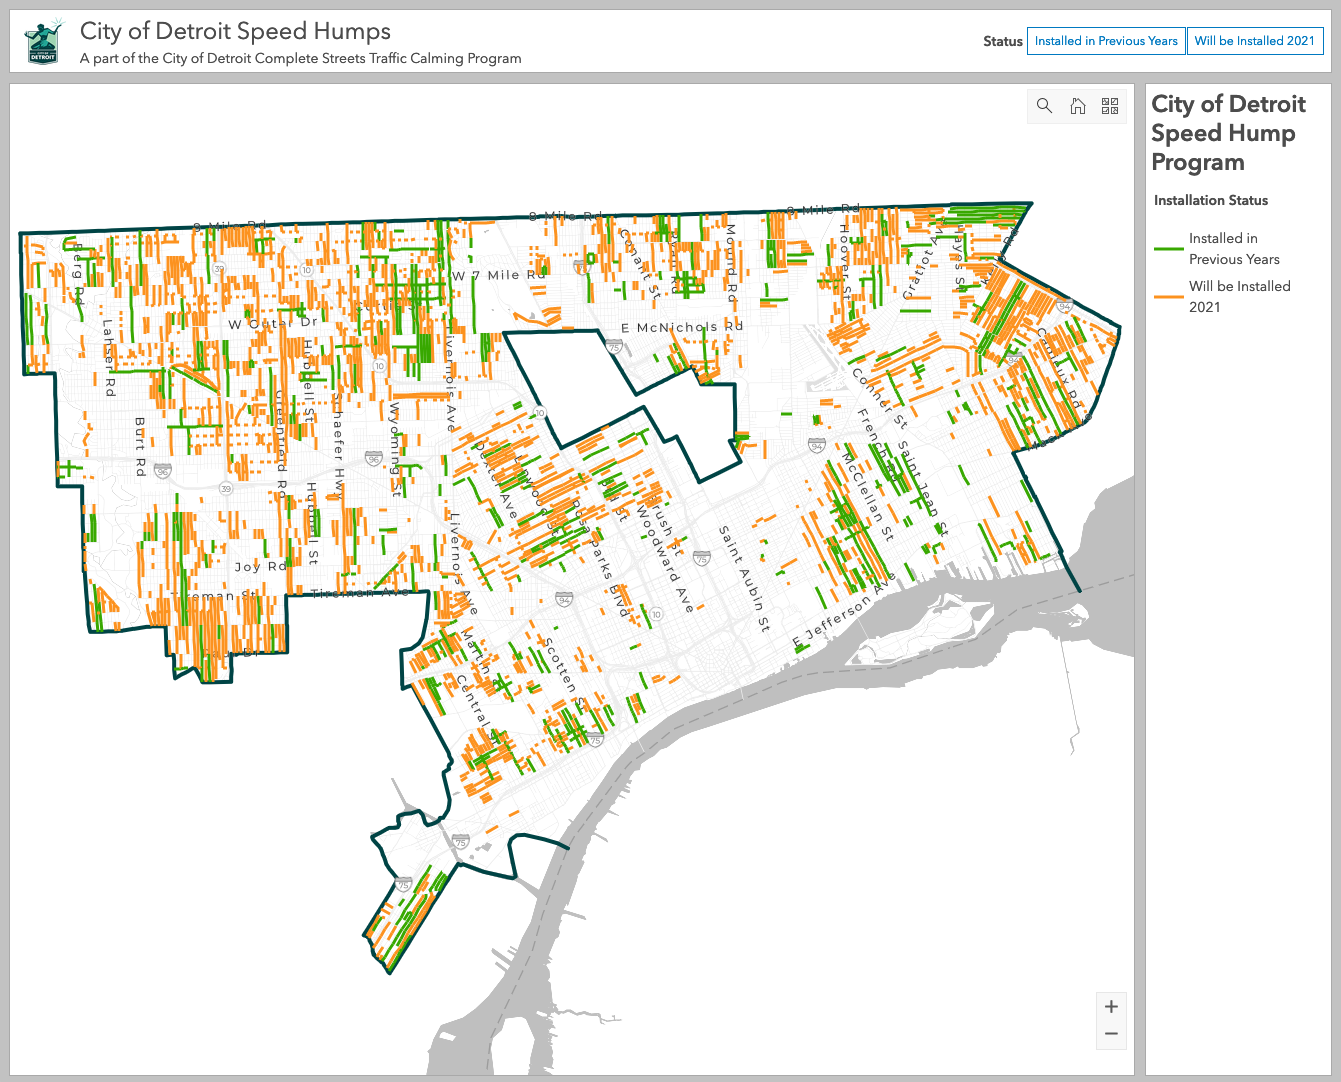Click the Installed in Previous Years legend text
Viewport: 1341px width, 1082px height.
click(1234, 249)
